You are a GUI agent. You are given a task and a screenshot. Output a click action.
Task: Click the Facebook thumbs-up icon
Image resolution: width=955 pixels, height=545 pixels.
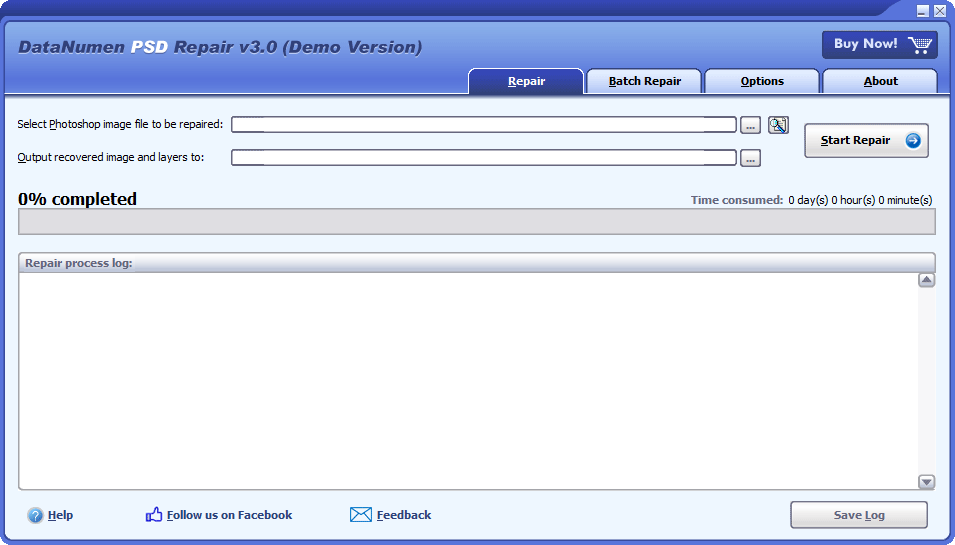154,515
